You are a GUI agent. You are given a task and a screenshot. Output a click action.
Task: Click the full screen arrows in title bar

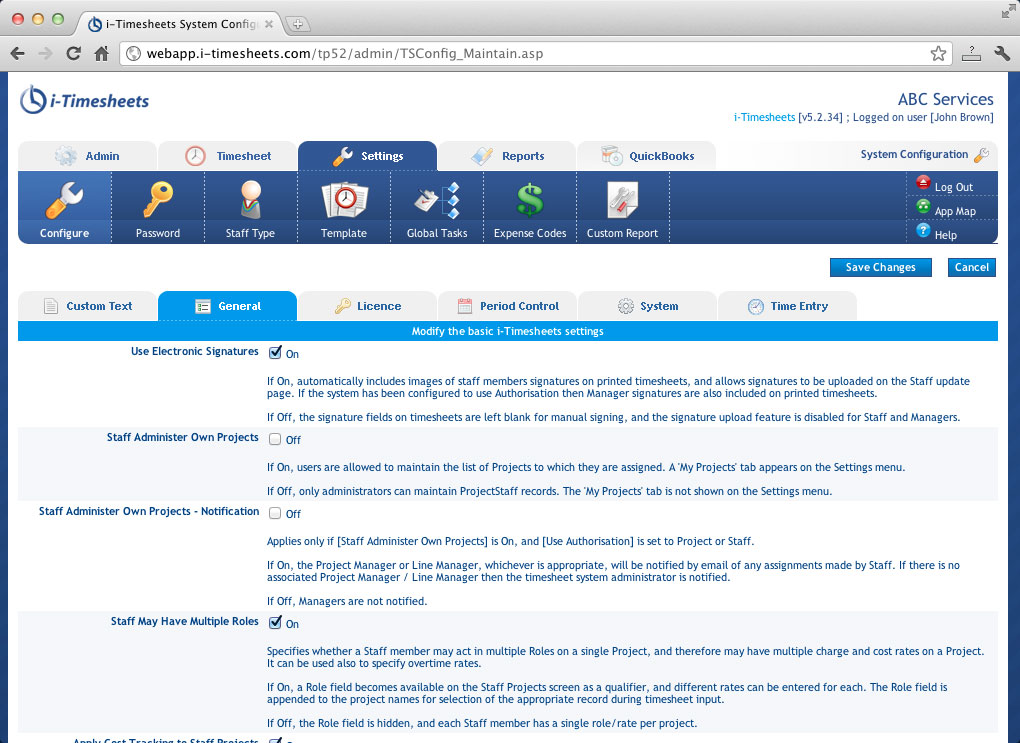[1008, 11]
